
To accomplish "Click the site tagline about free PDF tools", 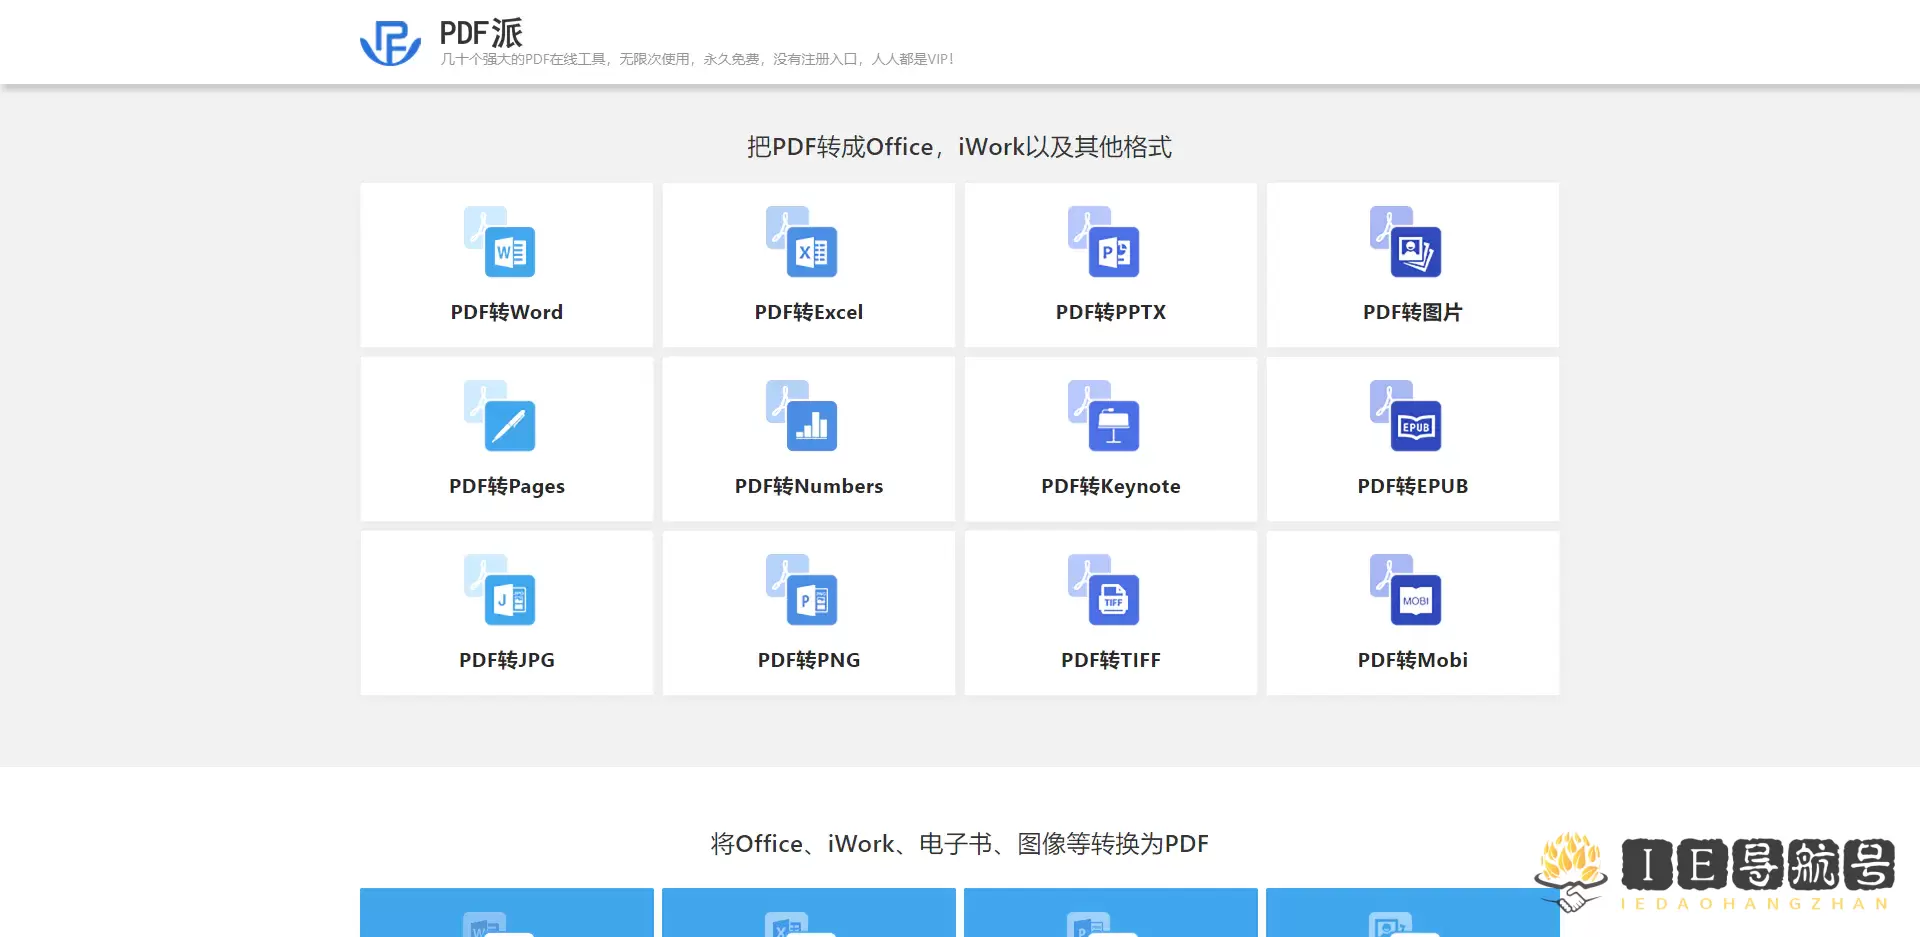I will tap(697, 59).
